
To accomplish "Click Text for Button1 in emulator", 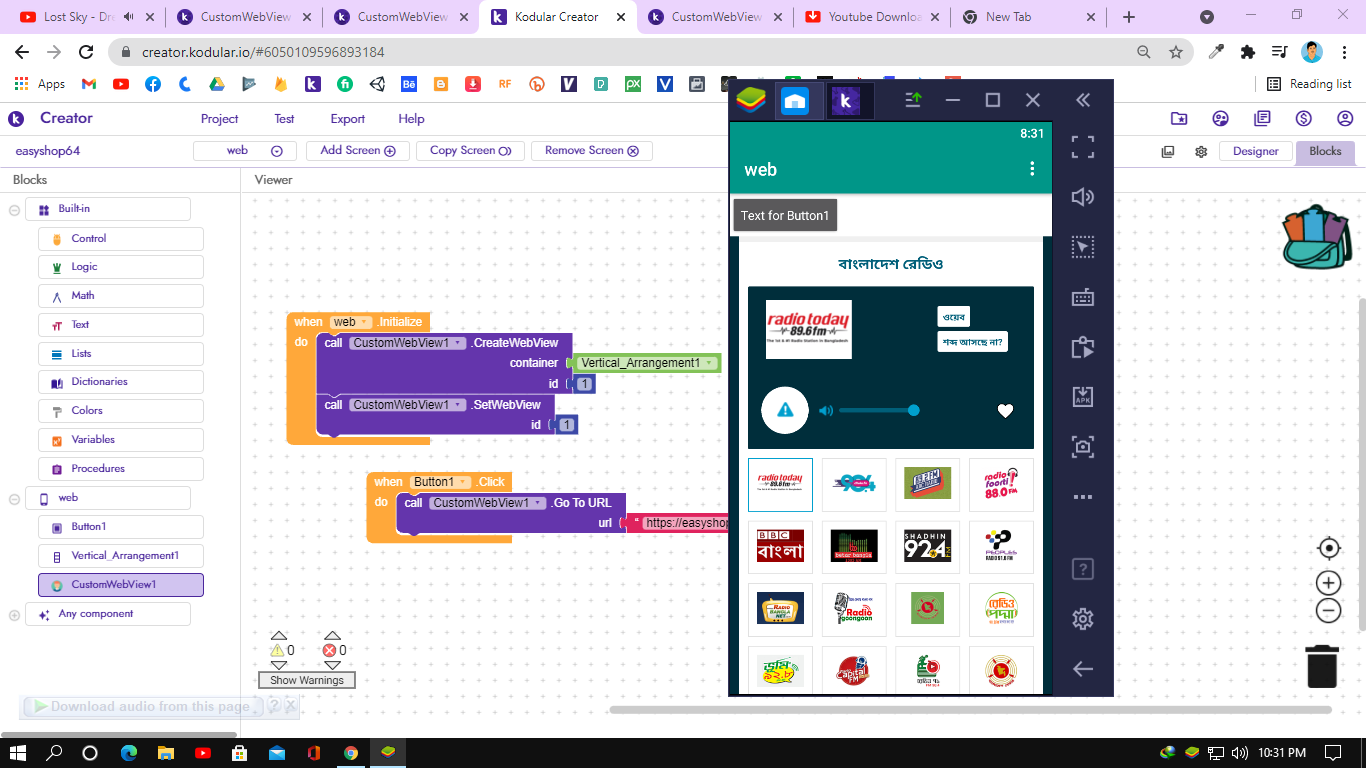I will pos(785,215).
